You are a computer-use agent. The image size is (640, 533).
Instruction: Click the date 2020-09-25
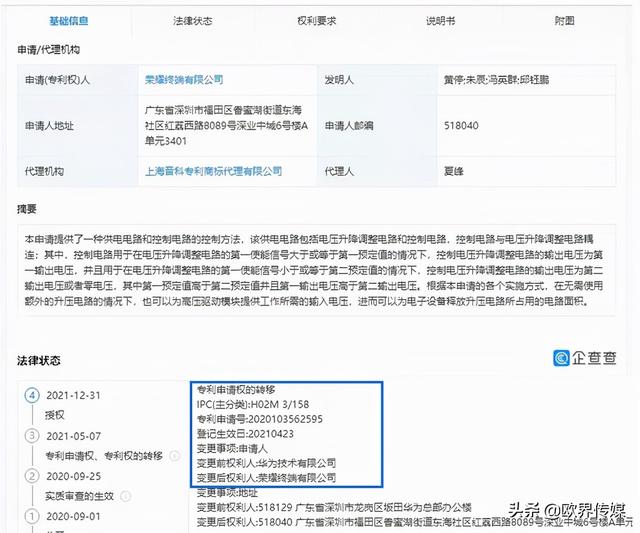73,476
